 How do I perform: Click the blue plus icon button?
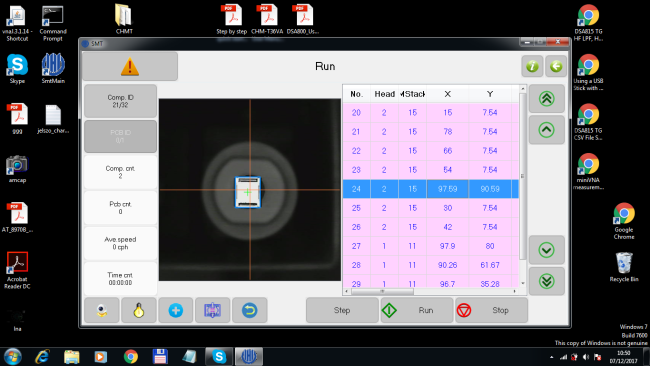(175, 310)
